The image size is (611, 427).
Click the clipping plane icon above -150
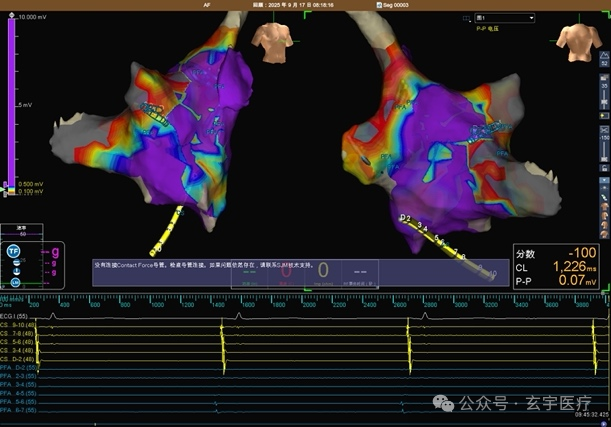(x=604, y=129)
